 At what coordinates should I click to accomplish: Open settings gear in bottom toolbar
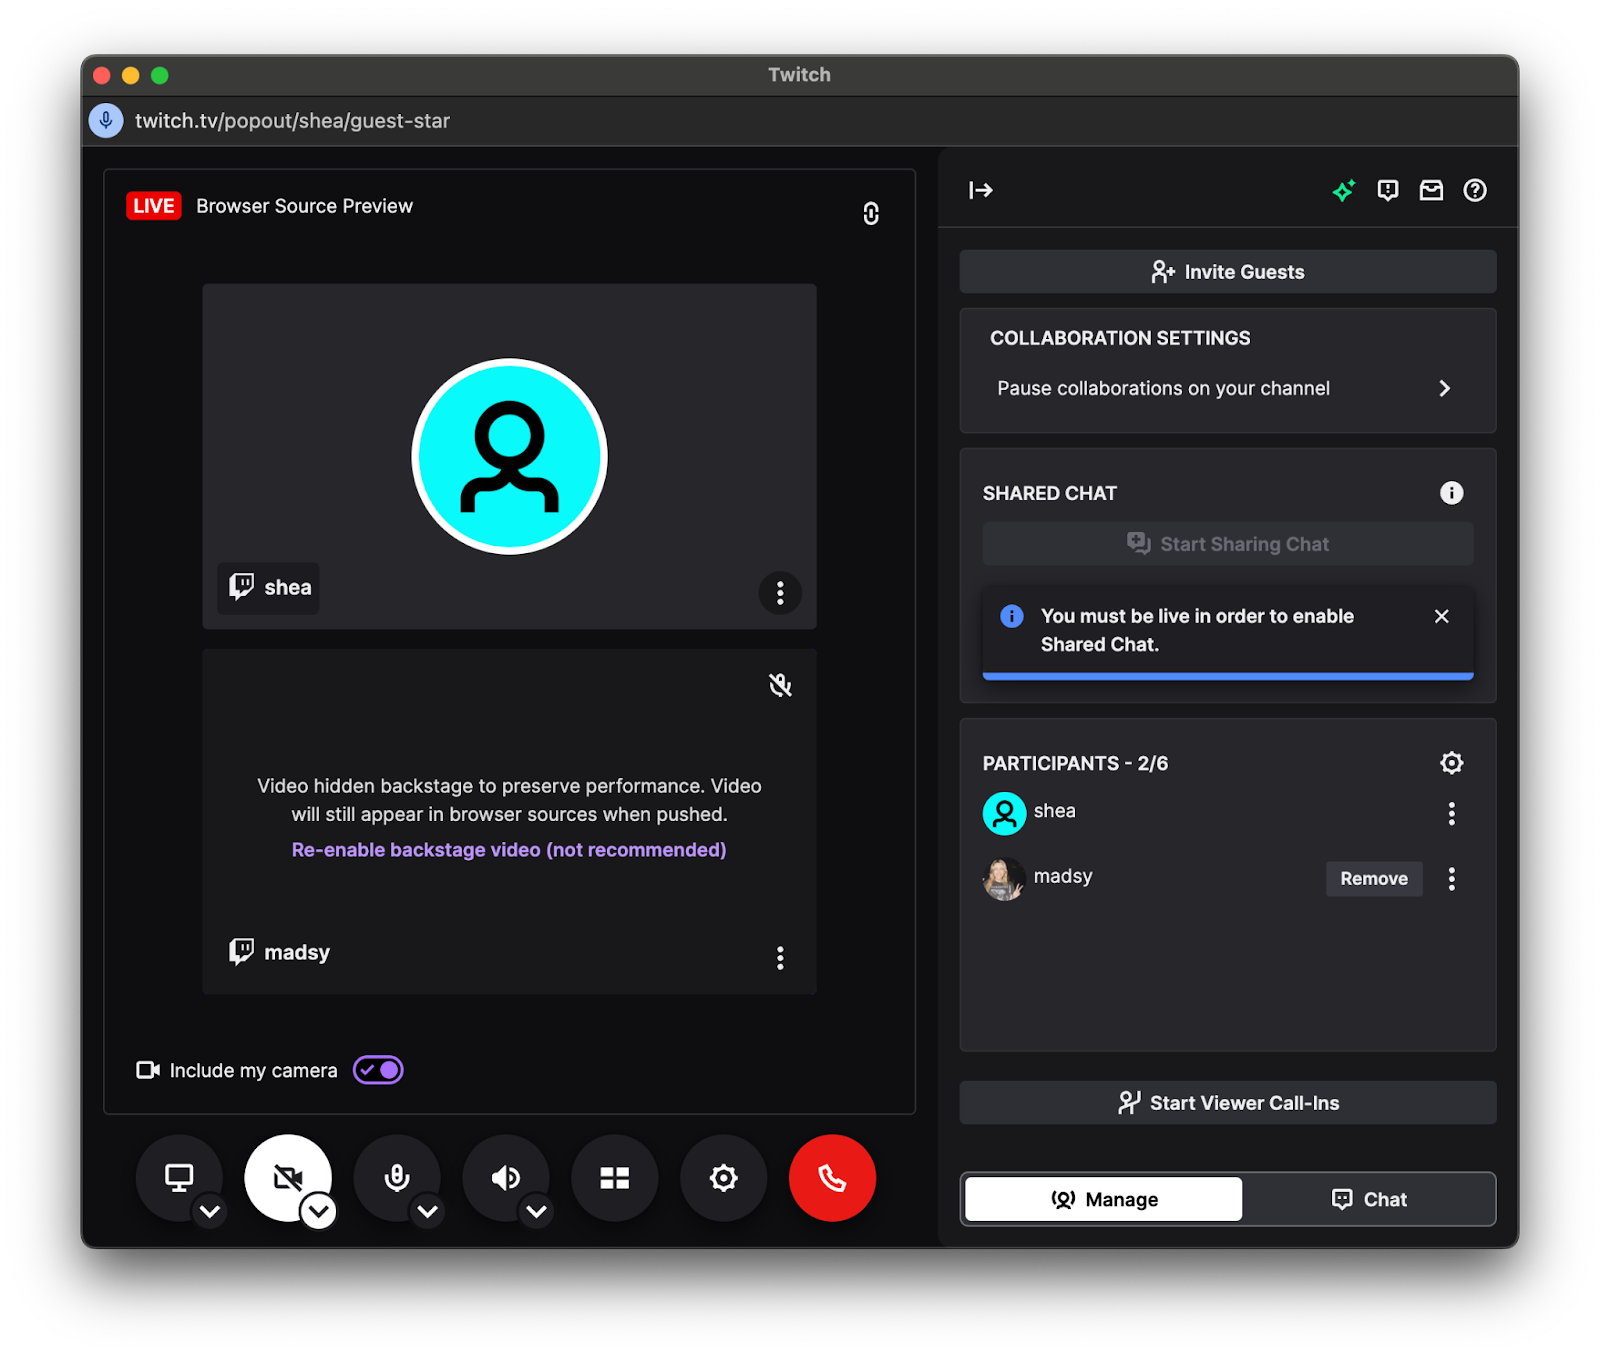click(x=723, y=1177)
